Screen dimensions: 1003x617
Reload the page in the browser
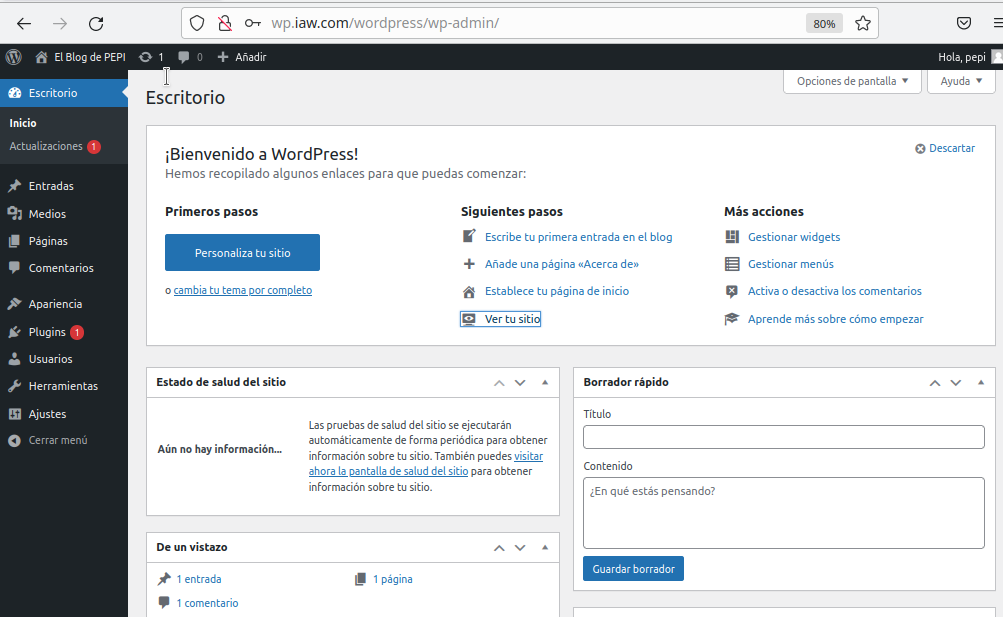tap(96, 23)
